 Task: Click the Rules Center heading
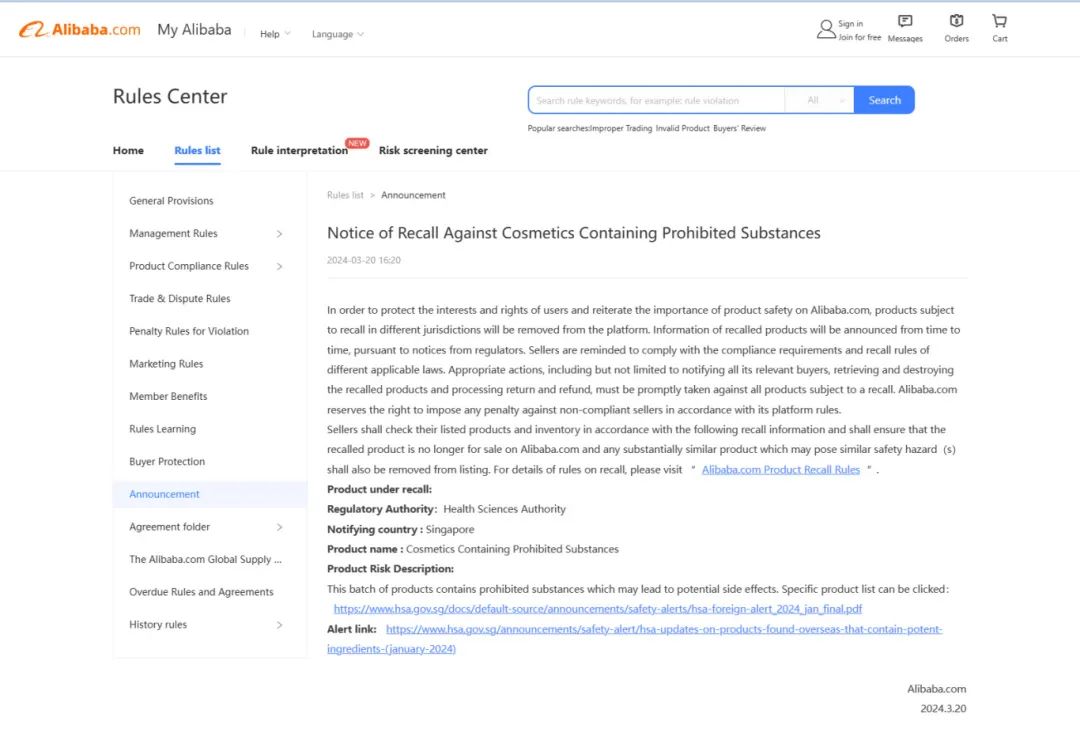coord(170,96)
